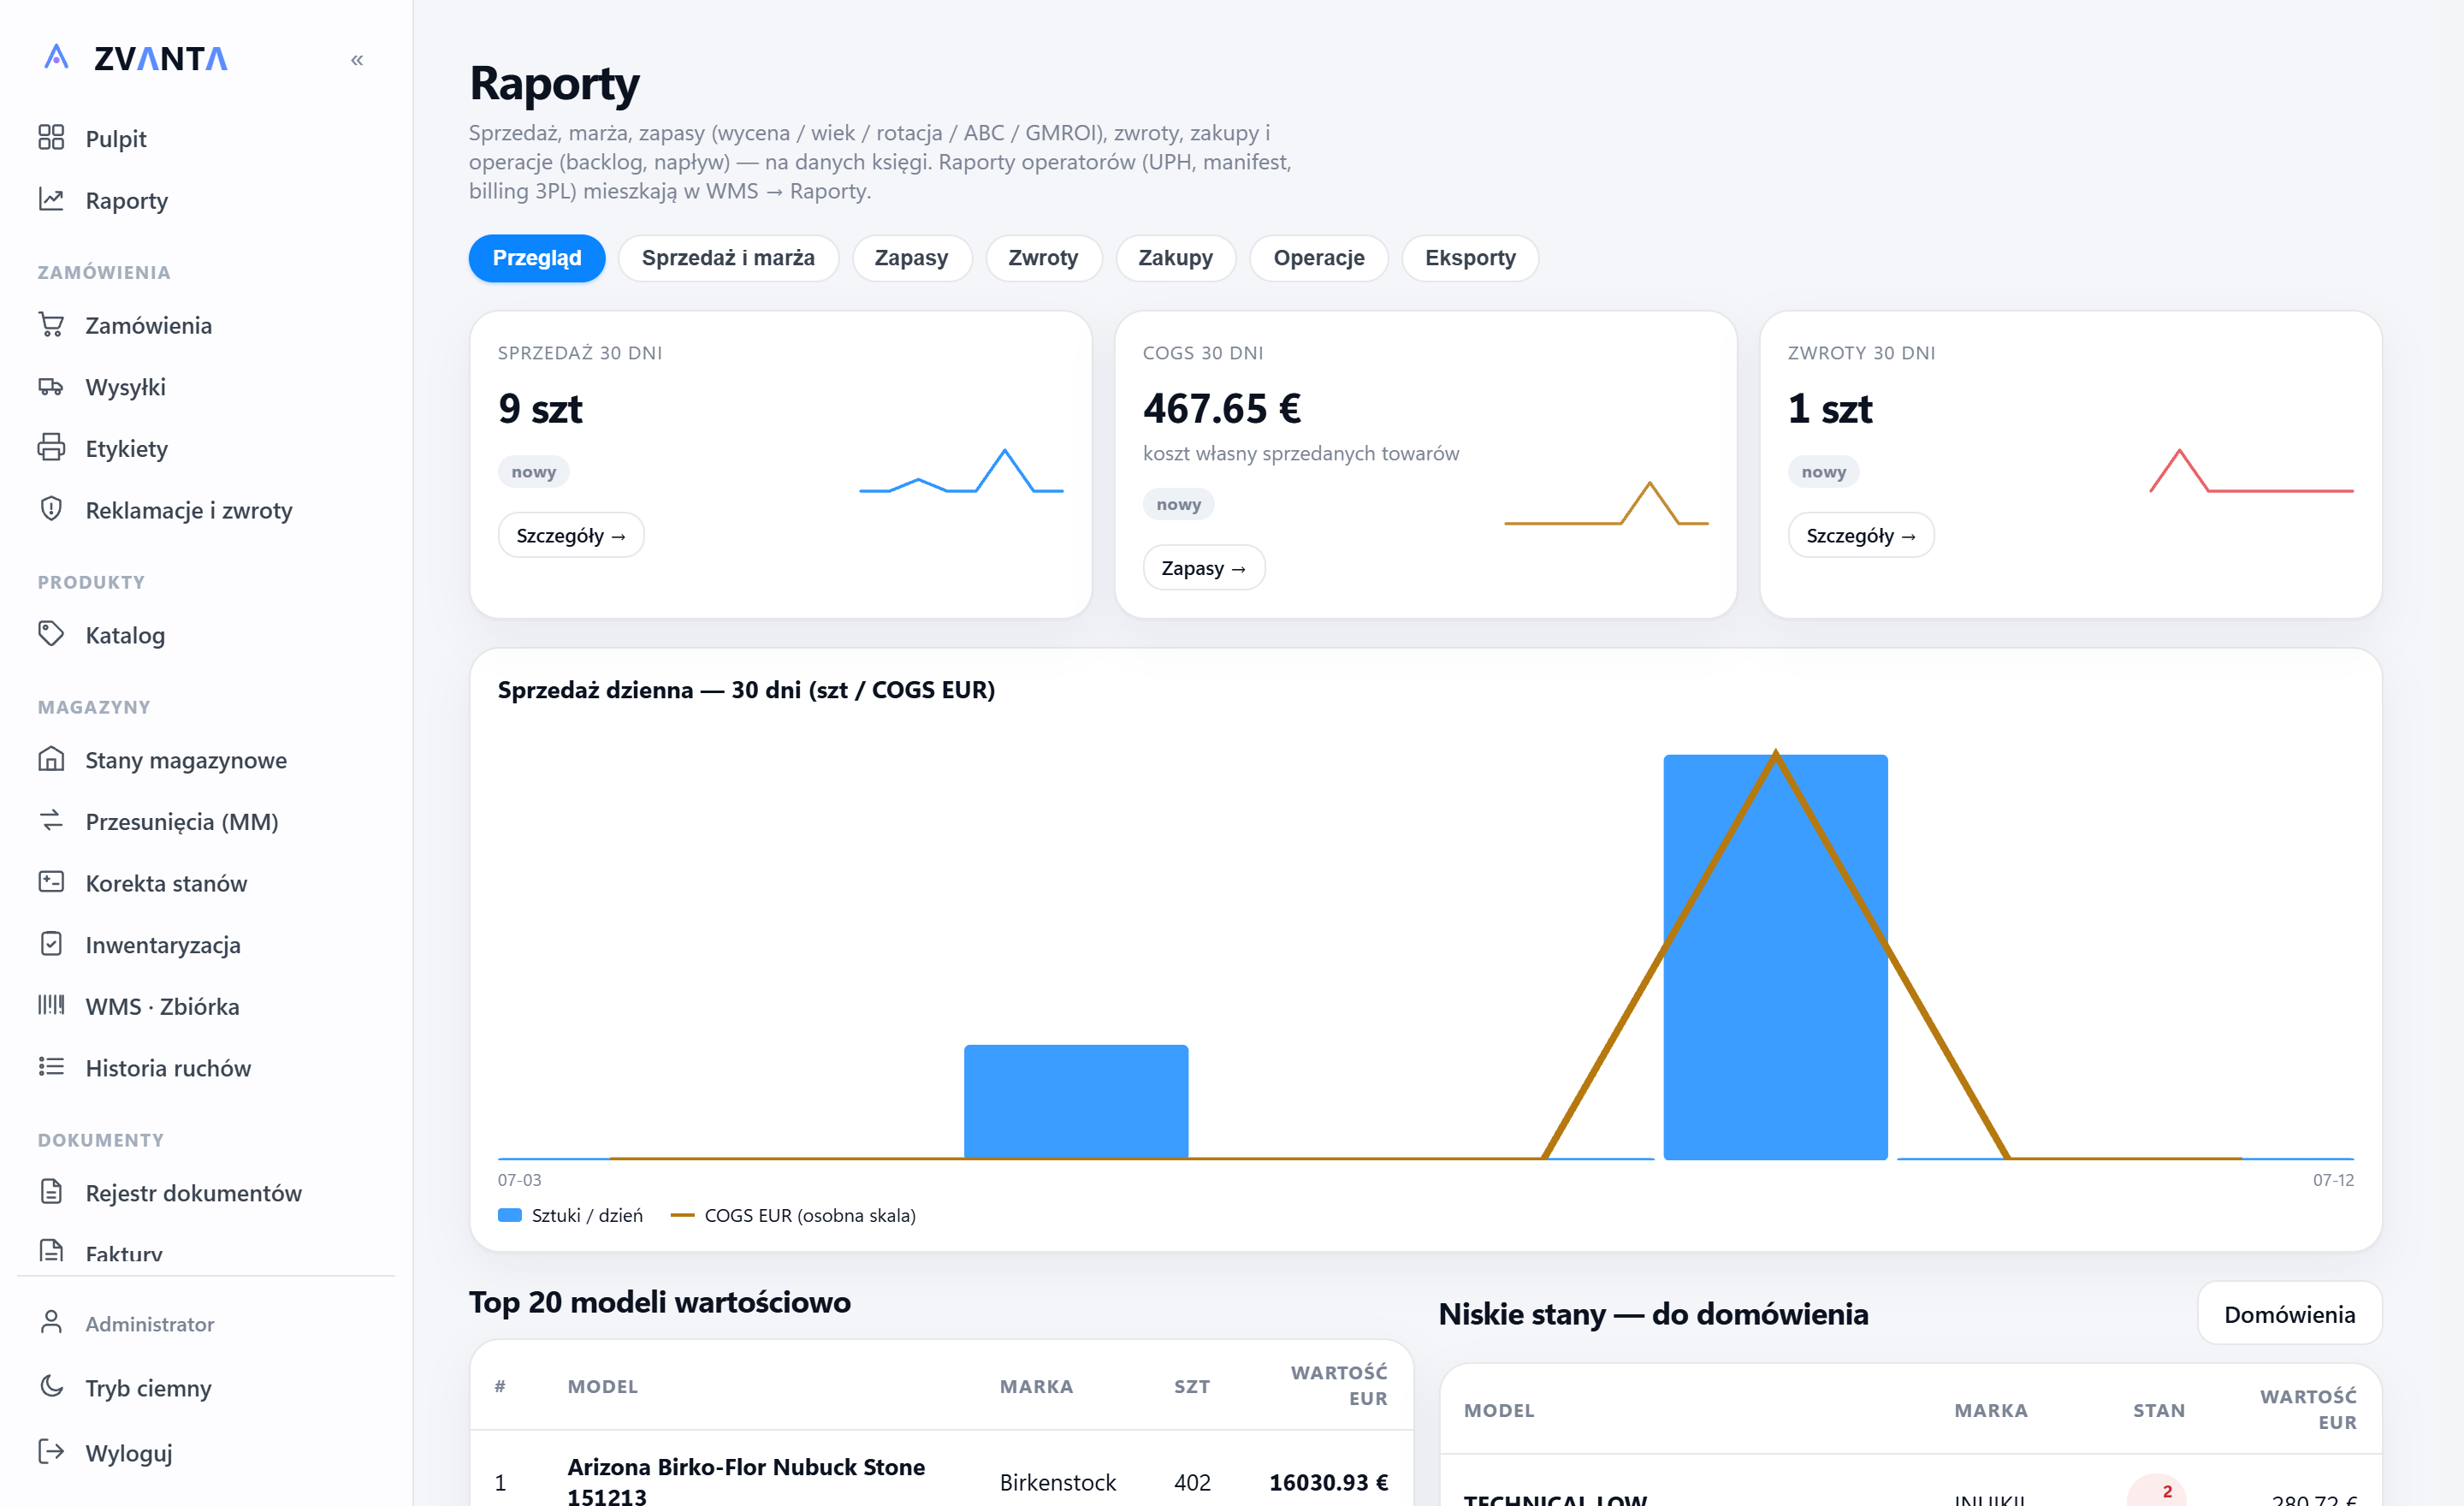Open the Zakupy tab
This screenshot has height=1506, width=2464.
tap(1175, 258)
